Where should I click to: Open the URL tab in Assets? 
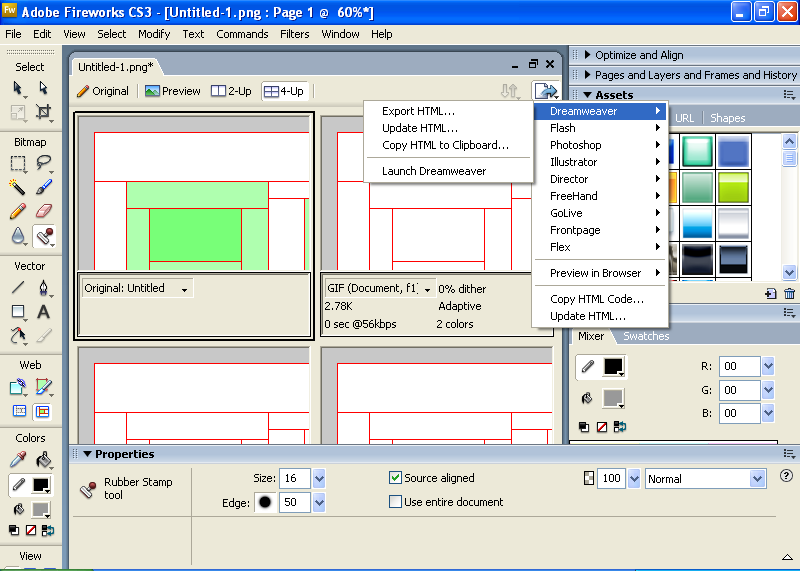(684, 118)
